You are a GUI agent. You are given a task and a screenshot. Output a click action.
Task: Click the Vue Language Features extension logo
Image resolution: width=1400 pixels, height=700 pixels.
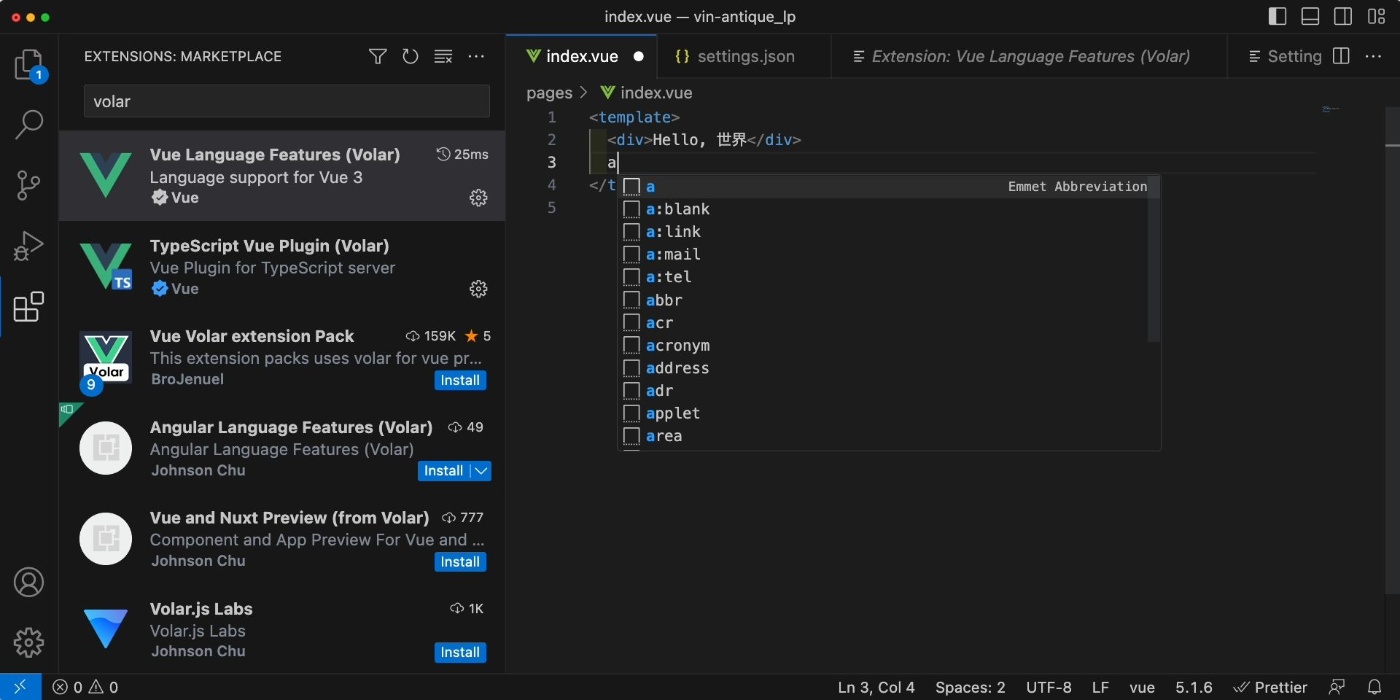coord(106,176)
